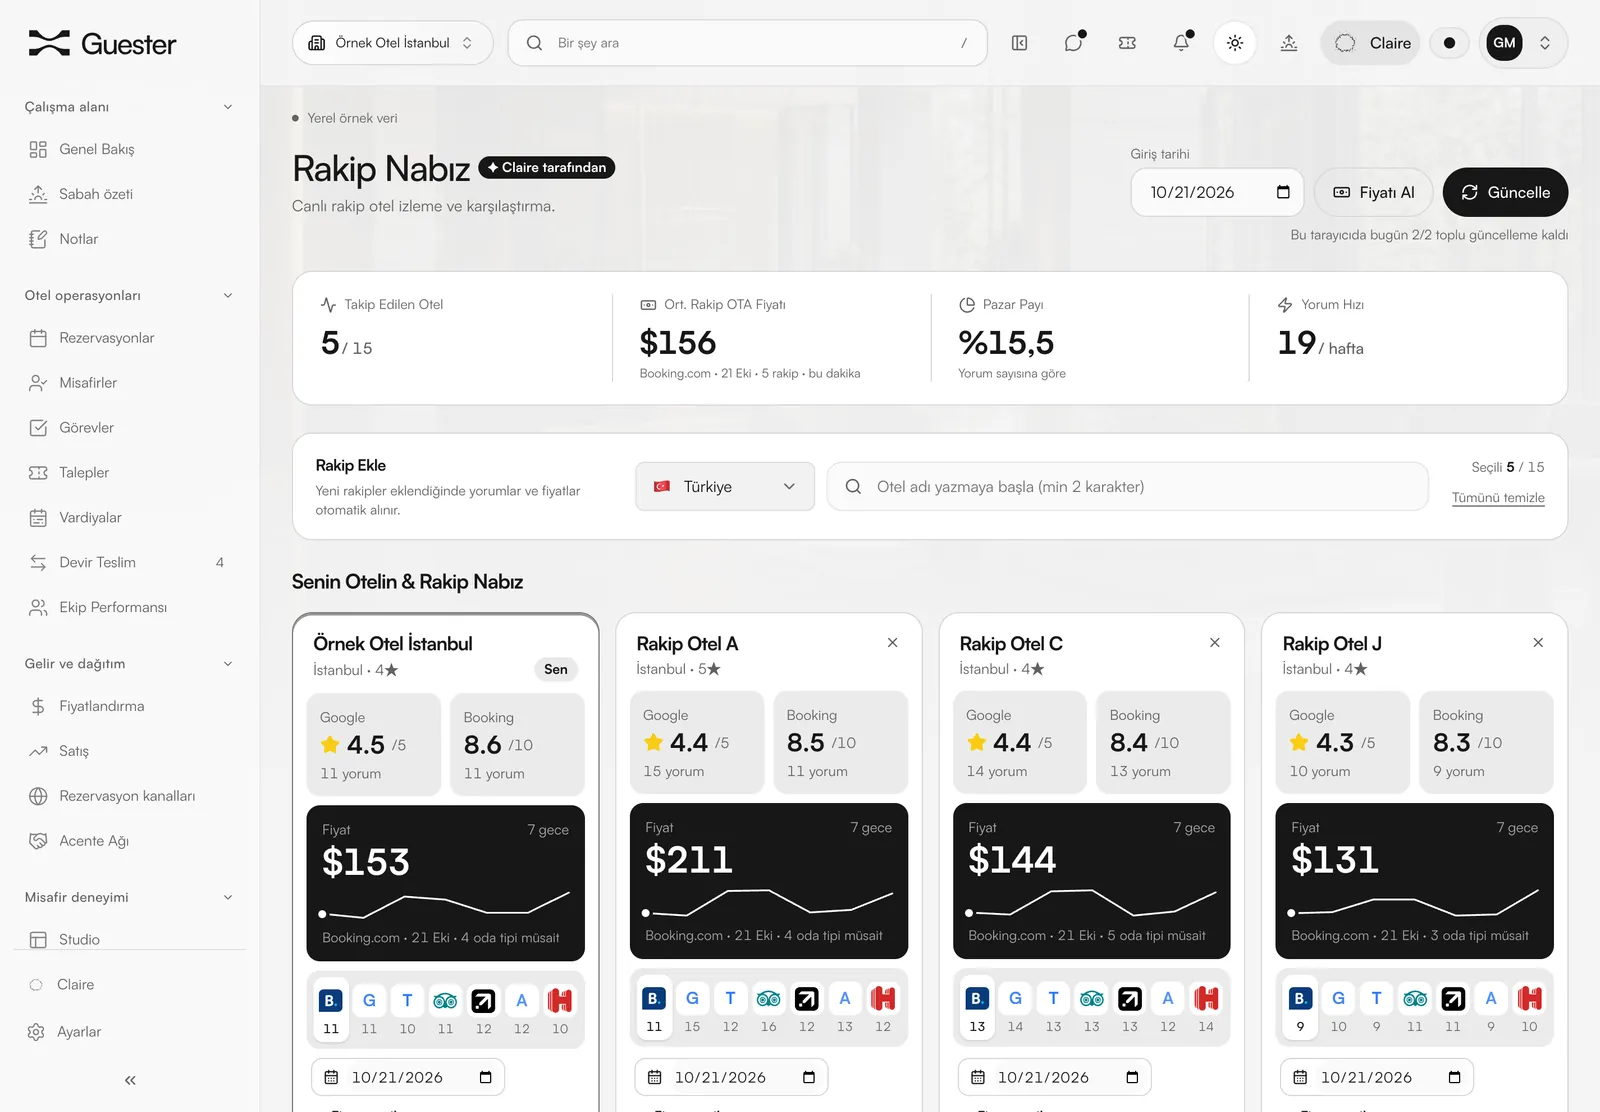This screenshot has height=1112, width=1600.
Task: Open Claire assistant button in top bar
Action: tap(1371, 43)
